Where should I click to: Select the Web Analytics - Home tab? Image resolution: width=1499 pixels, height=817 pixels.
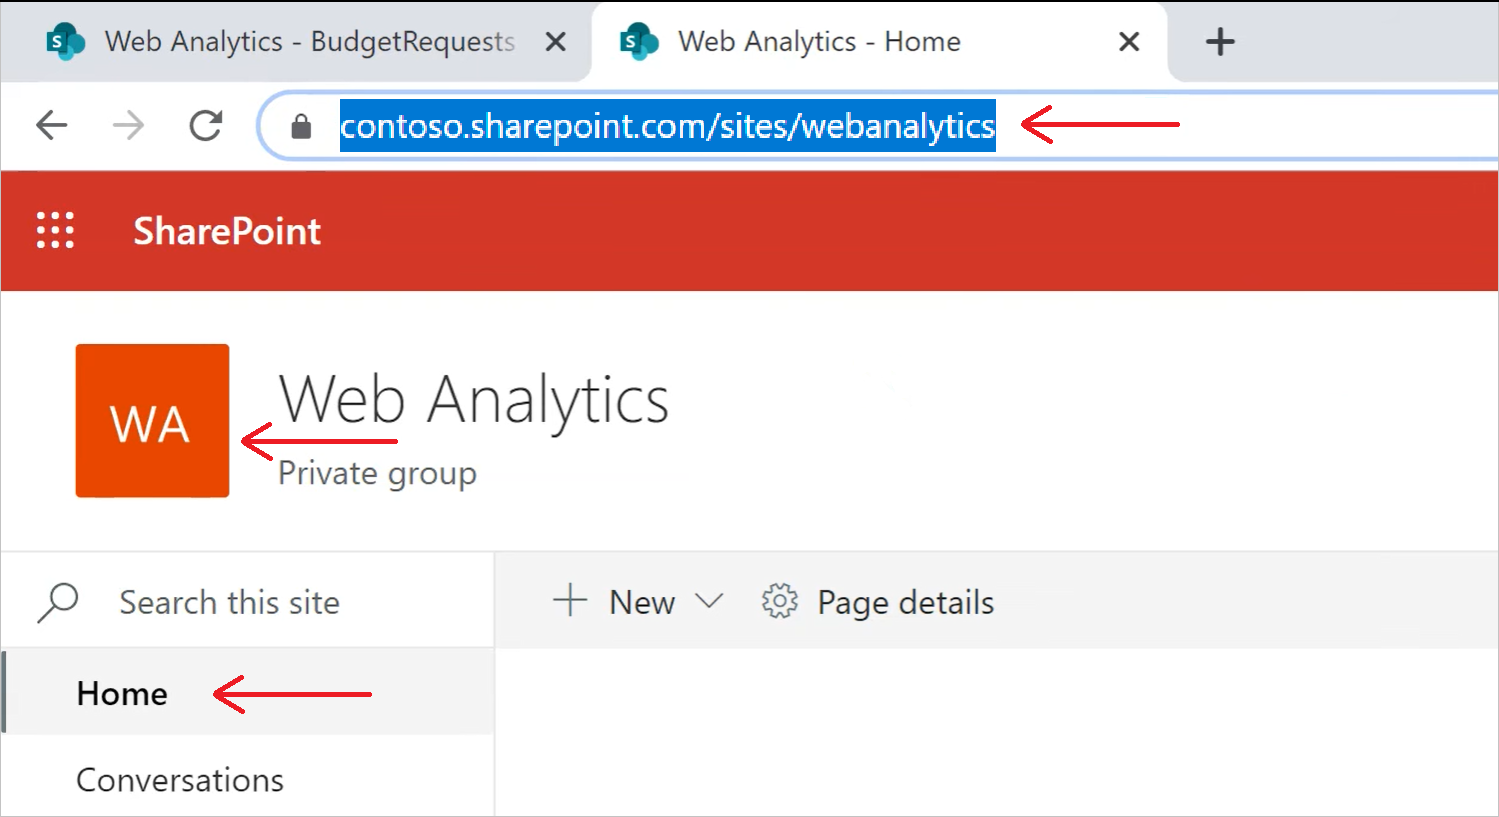pos(820,41)
